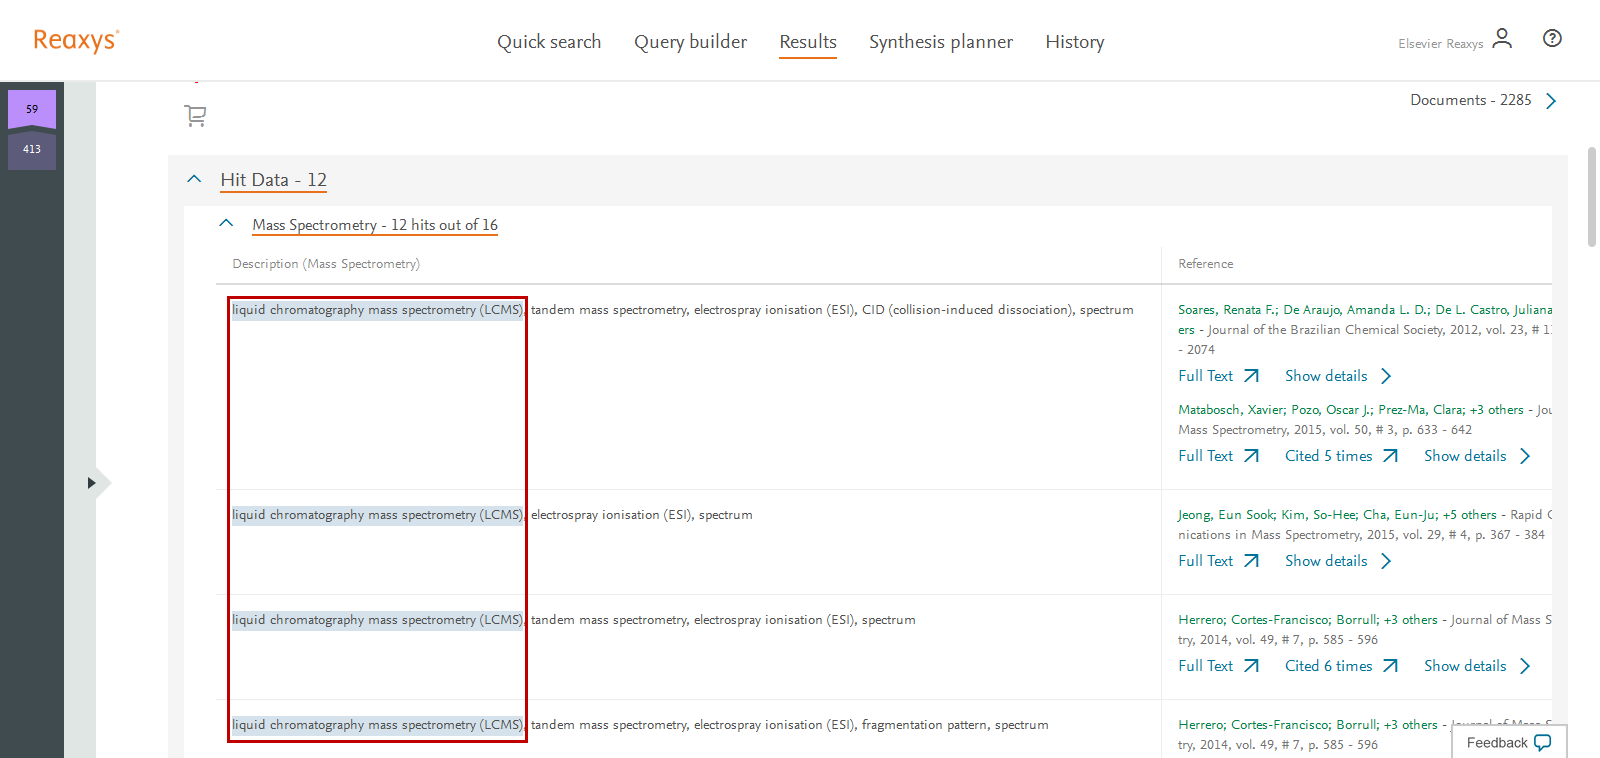Click the shopping cart icon
The image size is (1600, 758).
click(195, 116)
